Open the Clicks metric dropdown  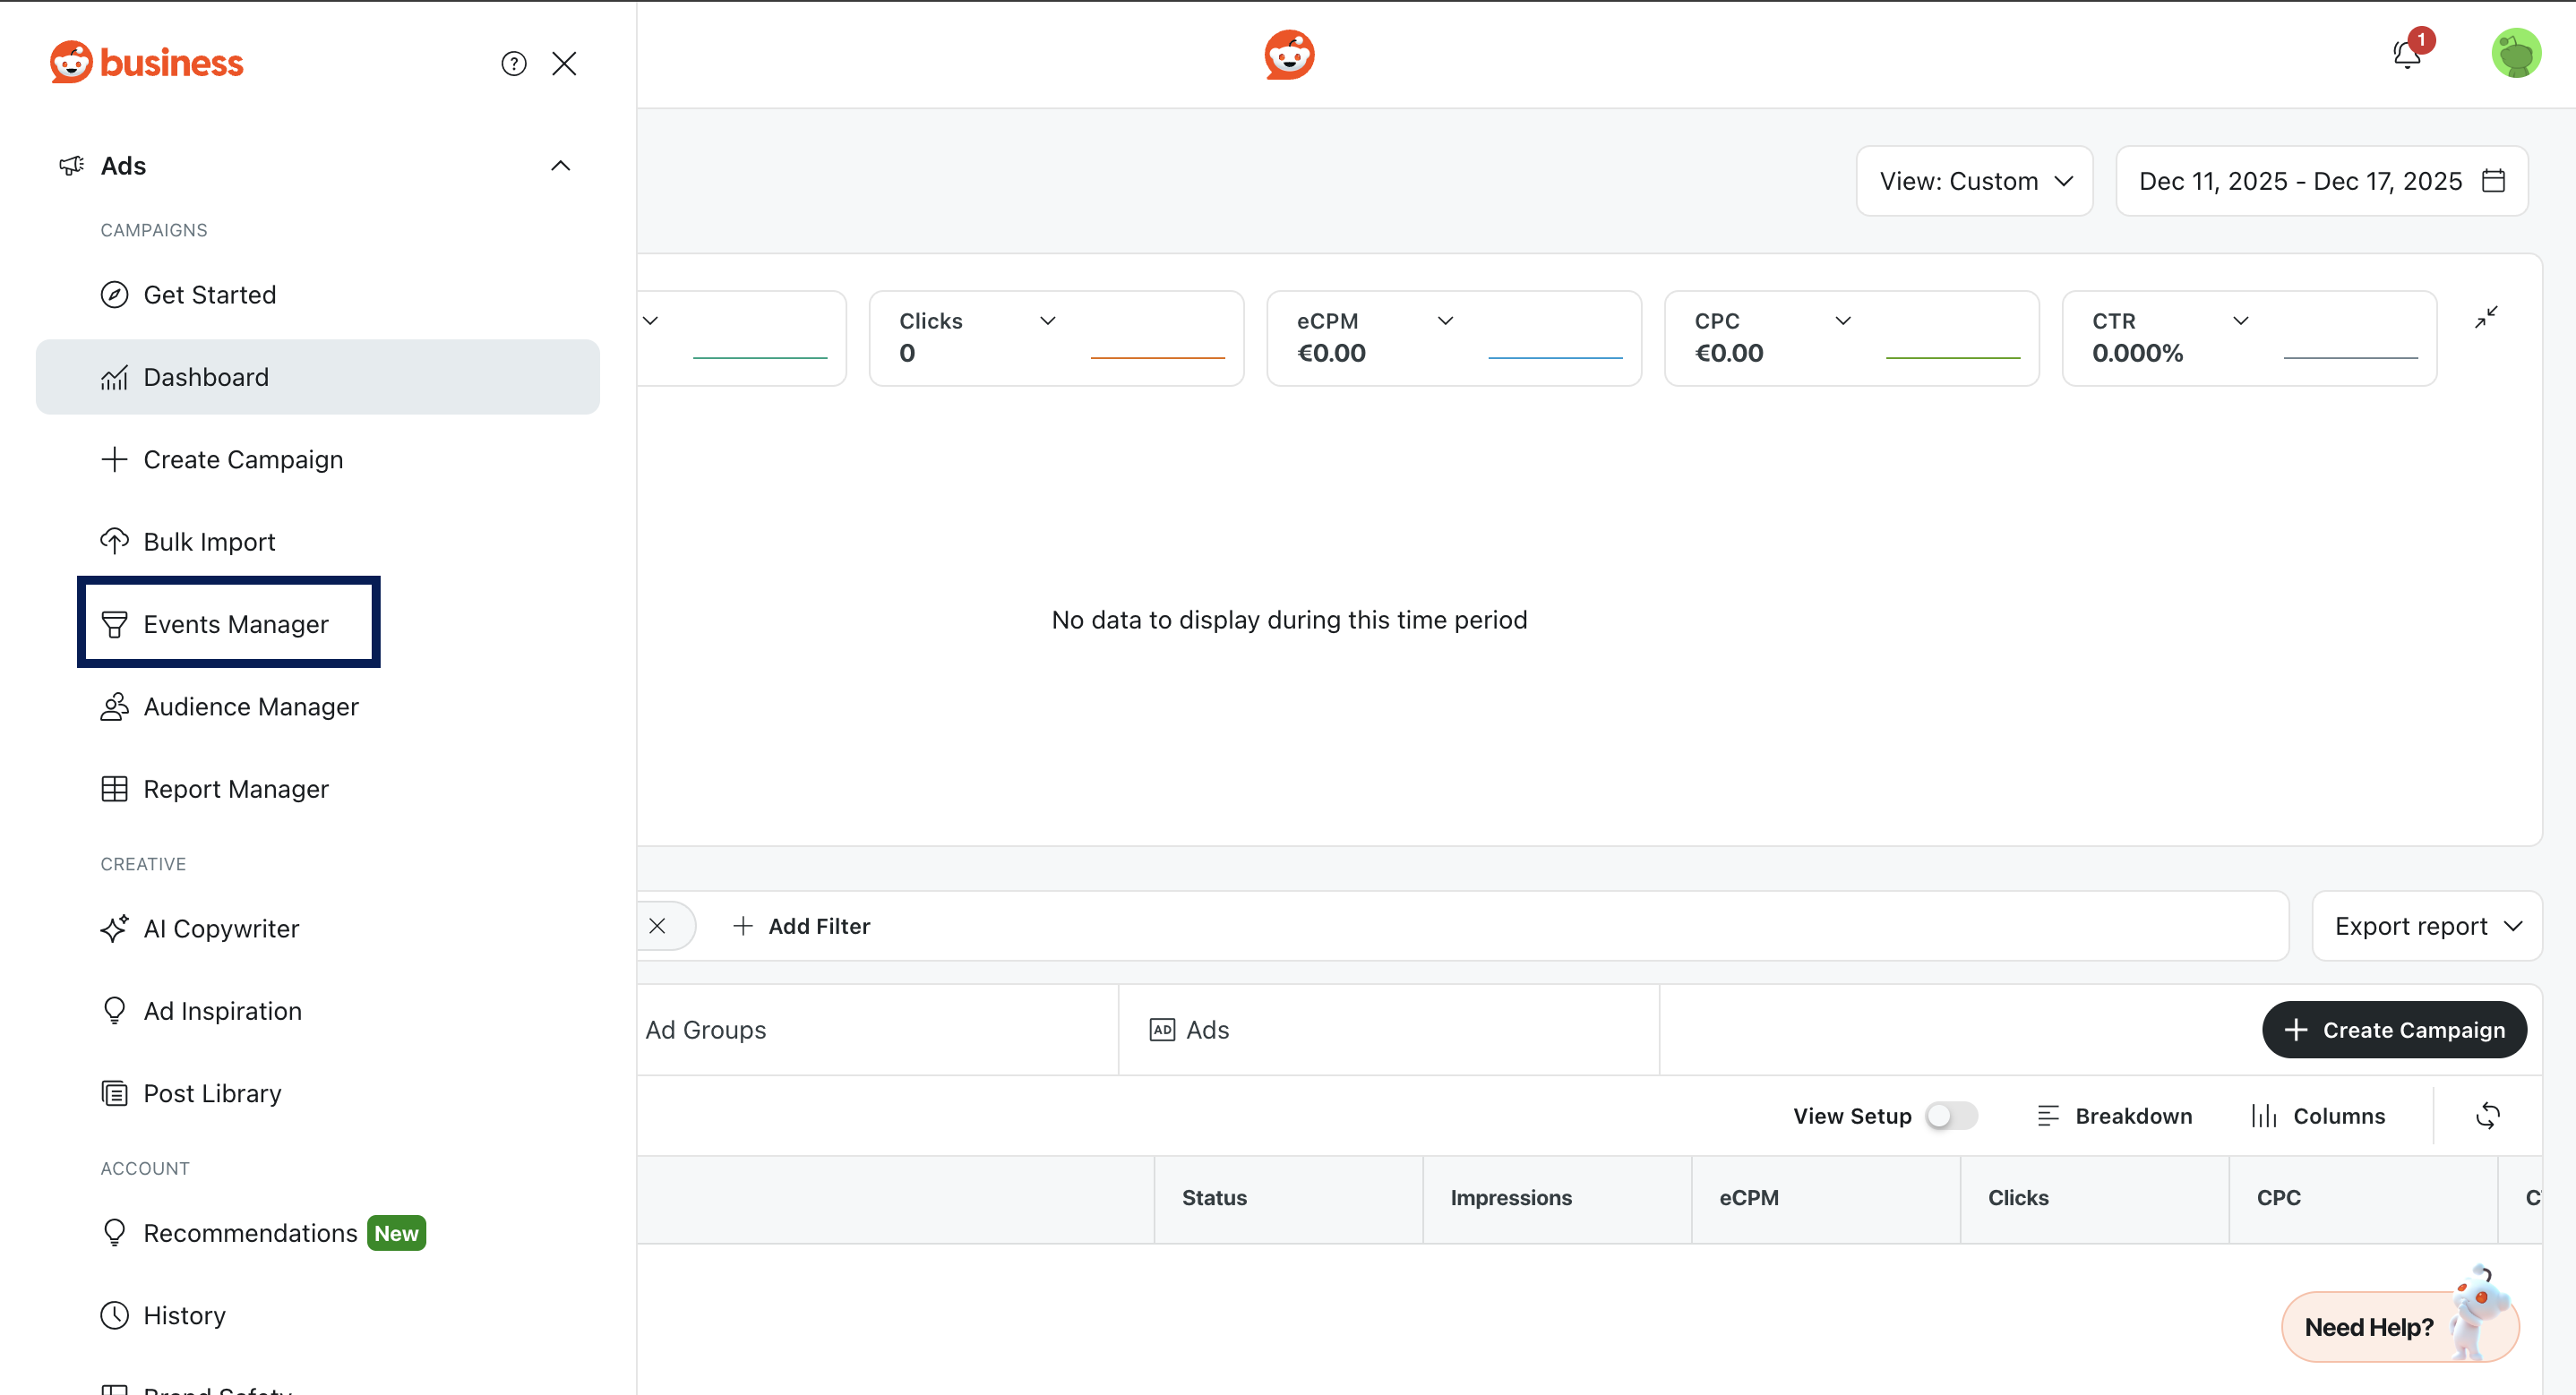coord(1047,321)
